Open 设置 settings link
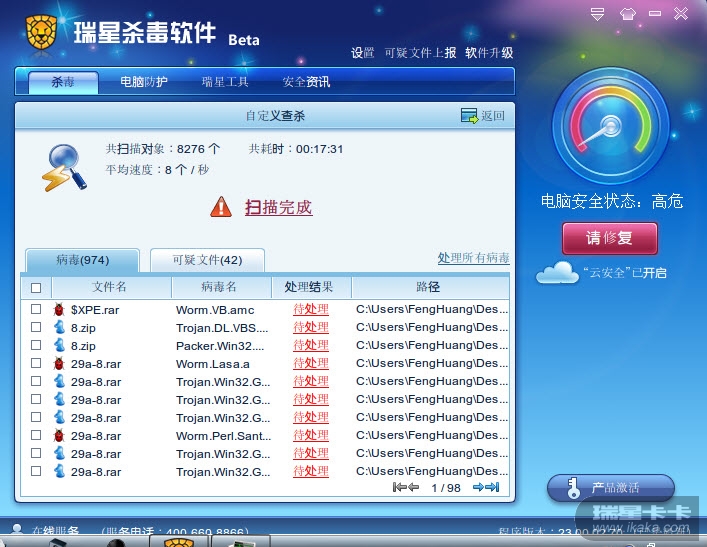The width and height of the screenshot is (707, 547). [x=363, y=53]
